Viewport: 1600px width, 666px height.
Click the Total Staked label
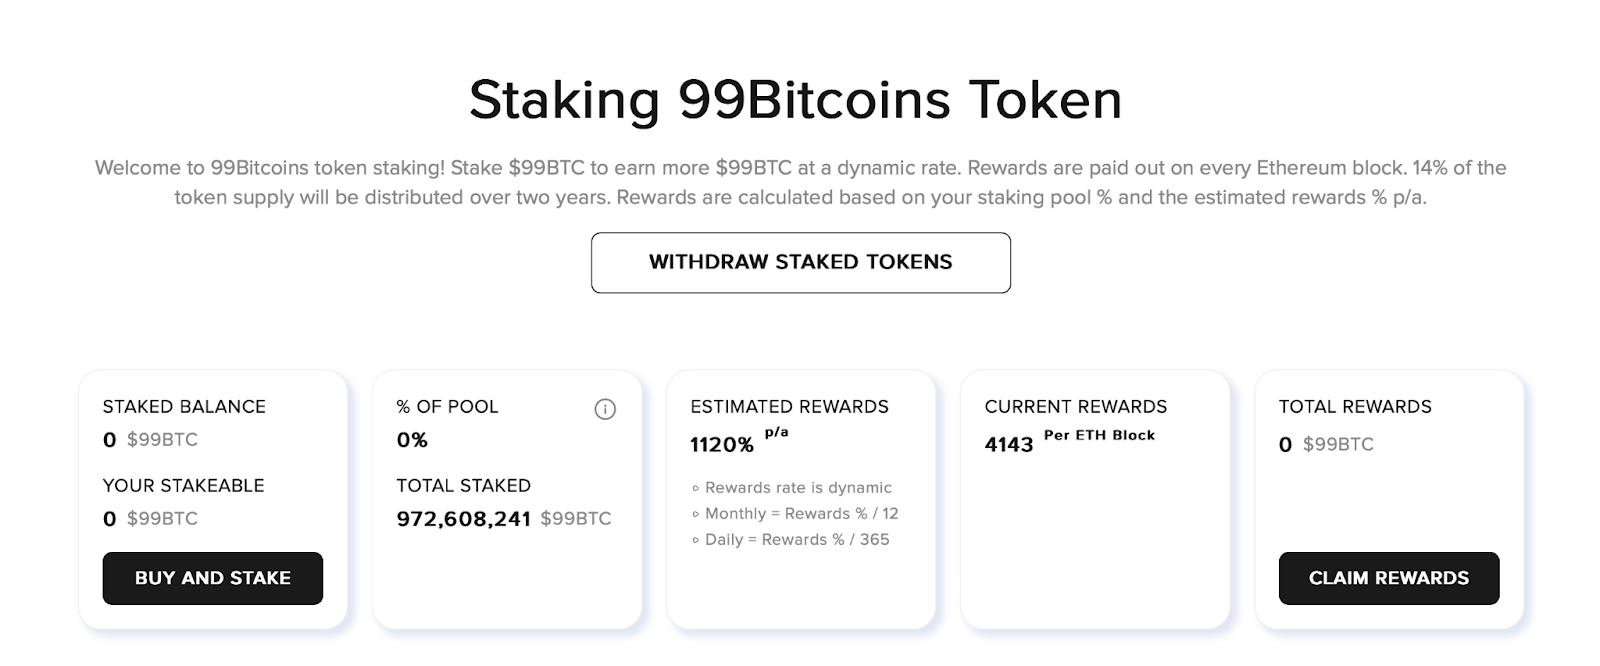click(x=464, y=486)
